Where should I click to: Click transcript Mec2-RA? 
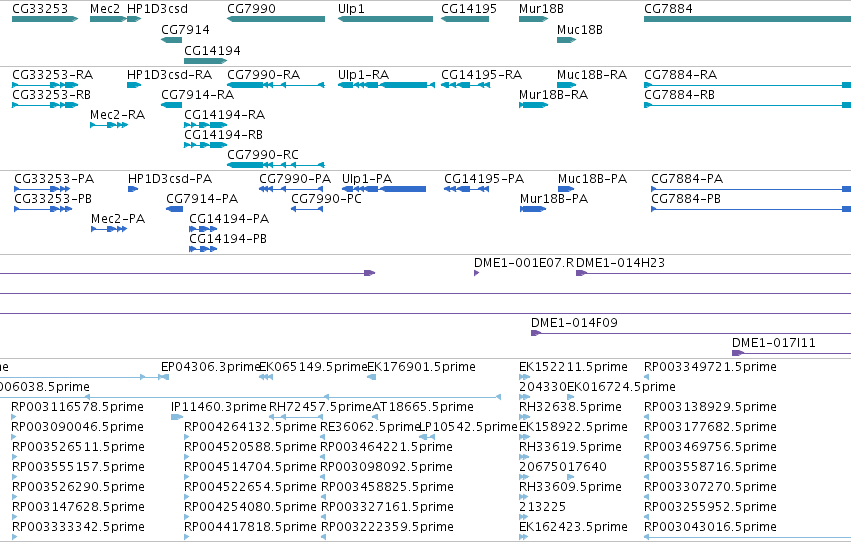(117, 115)
